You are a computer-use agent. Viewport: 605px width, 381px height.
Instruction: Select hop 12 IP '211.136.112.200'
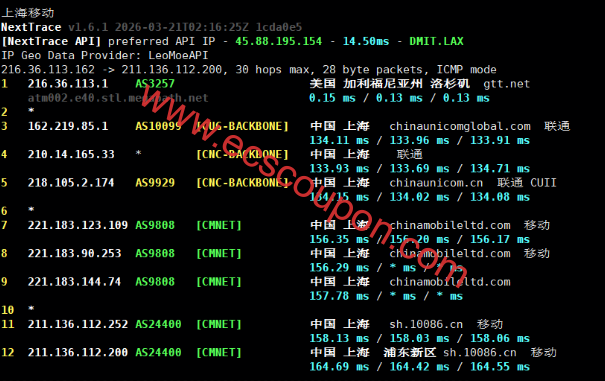[x=78, y=352]
